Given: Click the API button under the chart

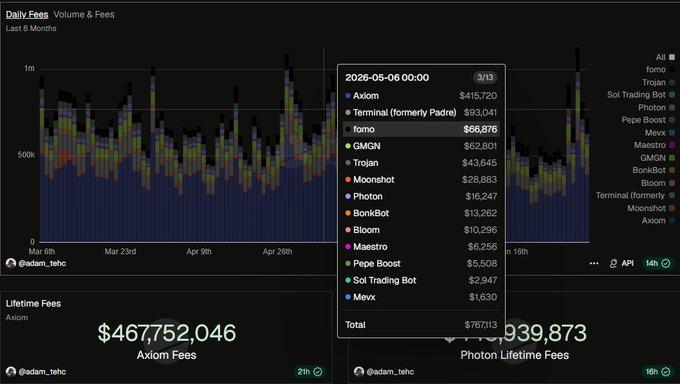Looking at the screenshot, I should pyautogui.click(x=622, y=263).
